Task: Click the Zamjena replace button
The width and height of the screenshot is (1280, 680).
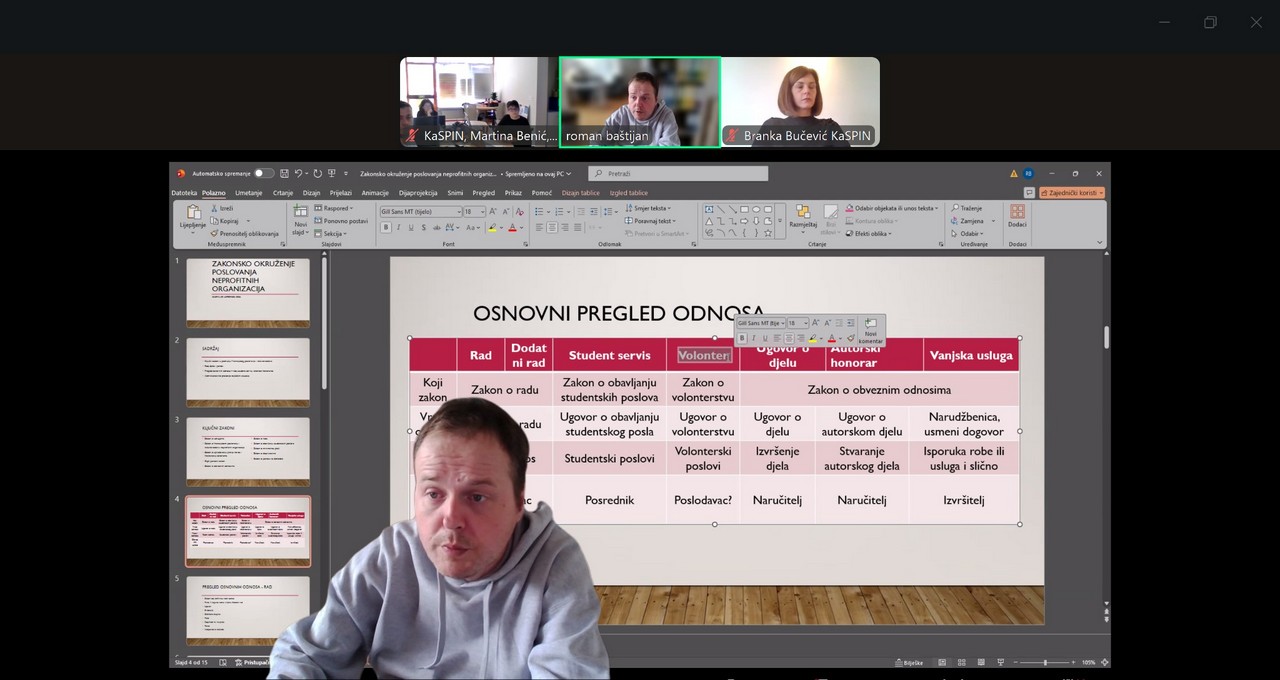Action: (970, 221)
